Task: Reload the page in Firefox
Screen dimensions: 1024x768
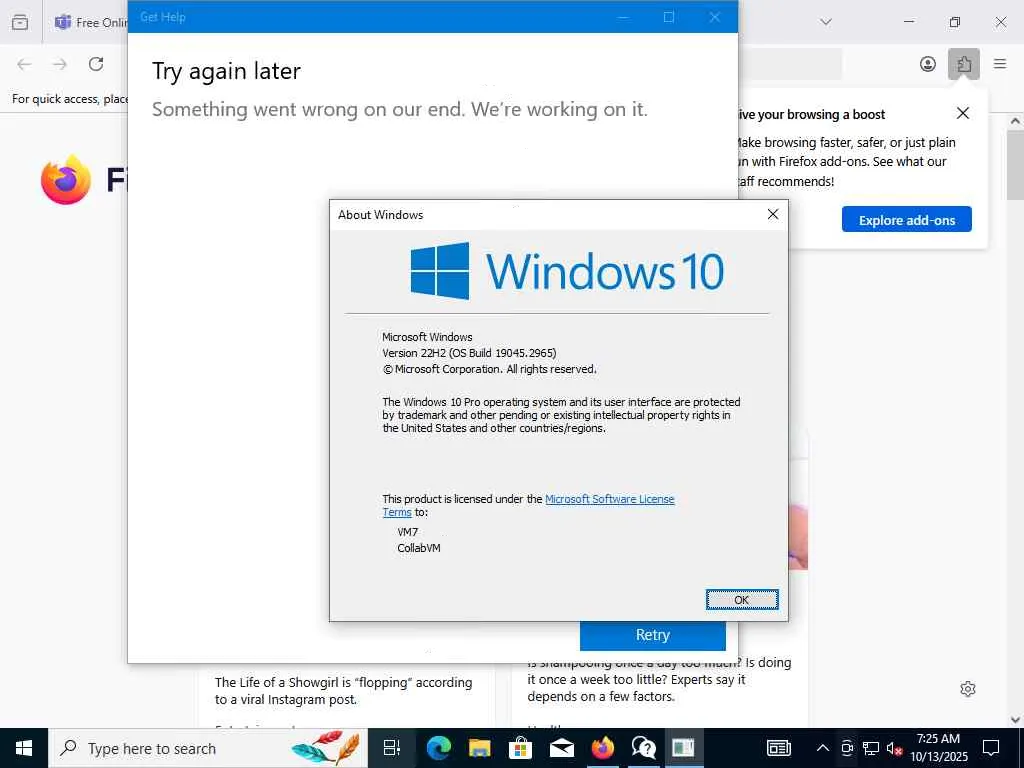Action: click(96, 64)
